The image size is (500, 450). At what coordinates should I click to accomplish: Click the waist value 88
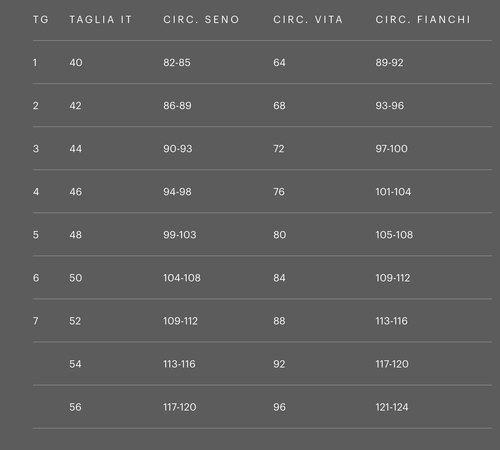pyautogui.click(x=279, y=321)
